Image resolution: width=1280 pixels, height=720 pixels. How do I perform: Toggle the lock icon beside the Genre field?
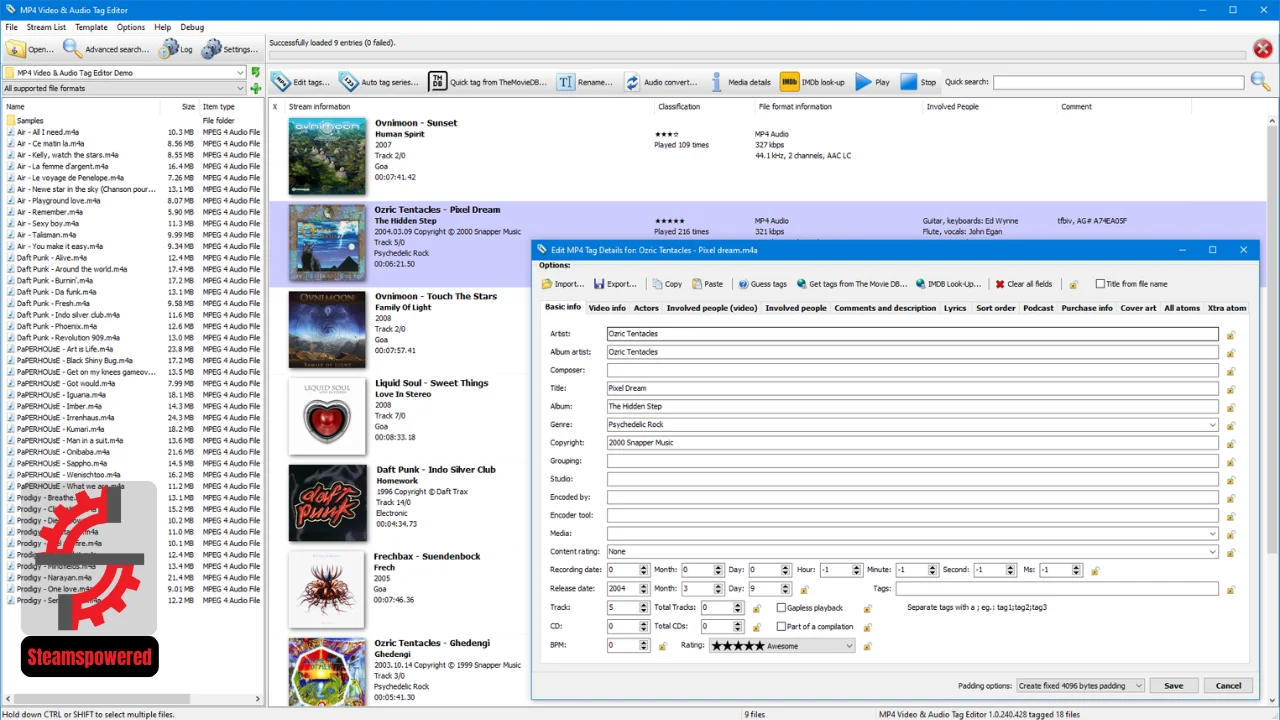click(x=1231, y=426)
